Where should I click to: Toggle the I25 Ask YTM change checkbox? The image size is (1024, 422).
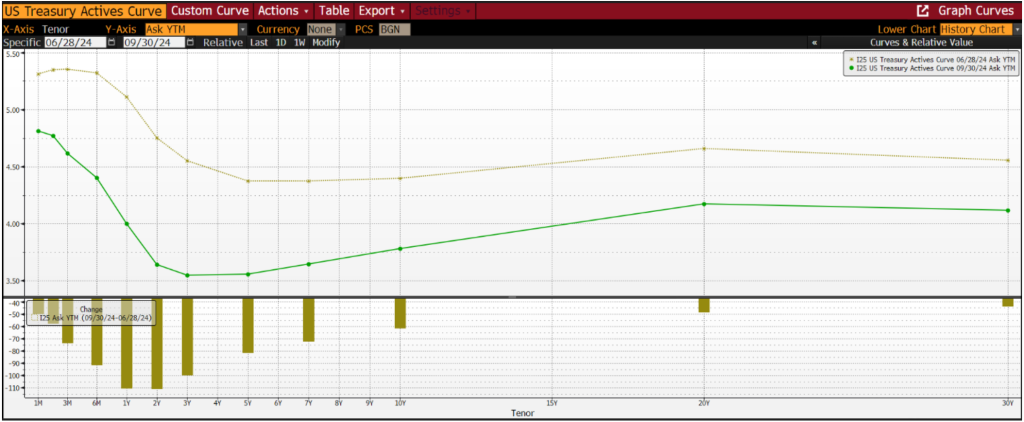click(x=34, y=317)
